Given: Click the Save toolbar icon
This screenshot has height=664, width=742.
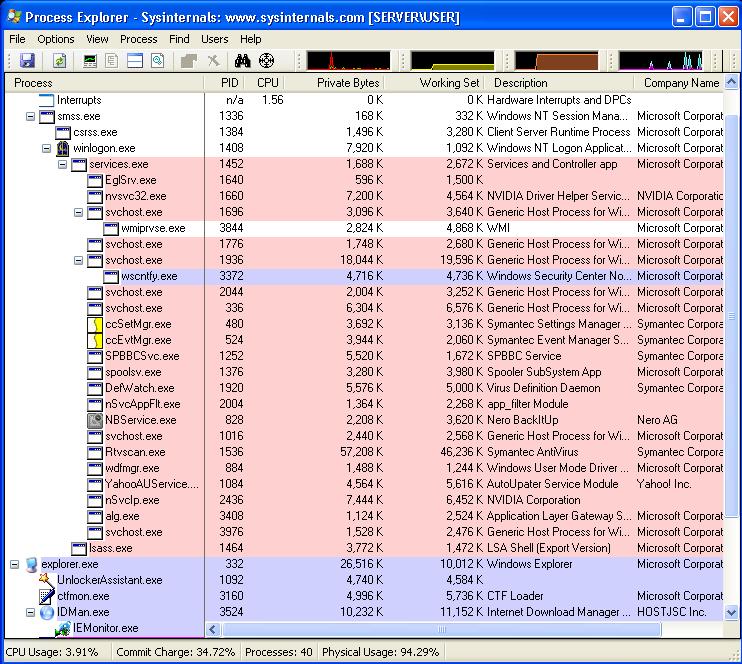Looking at the screenshot, I should pyautogui.click(x=27, y=61).
